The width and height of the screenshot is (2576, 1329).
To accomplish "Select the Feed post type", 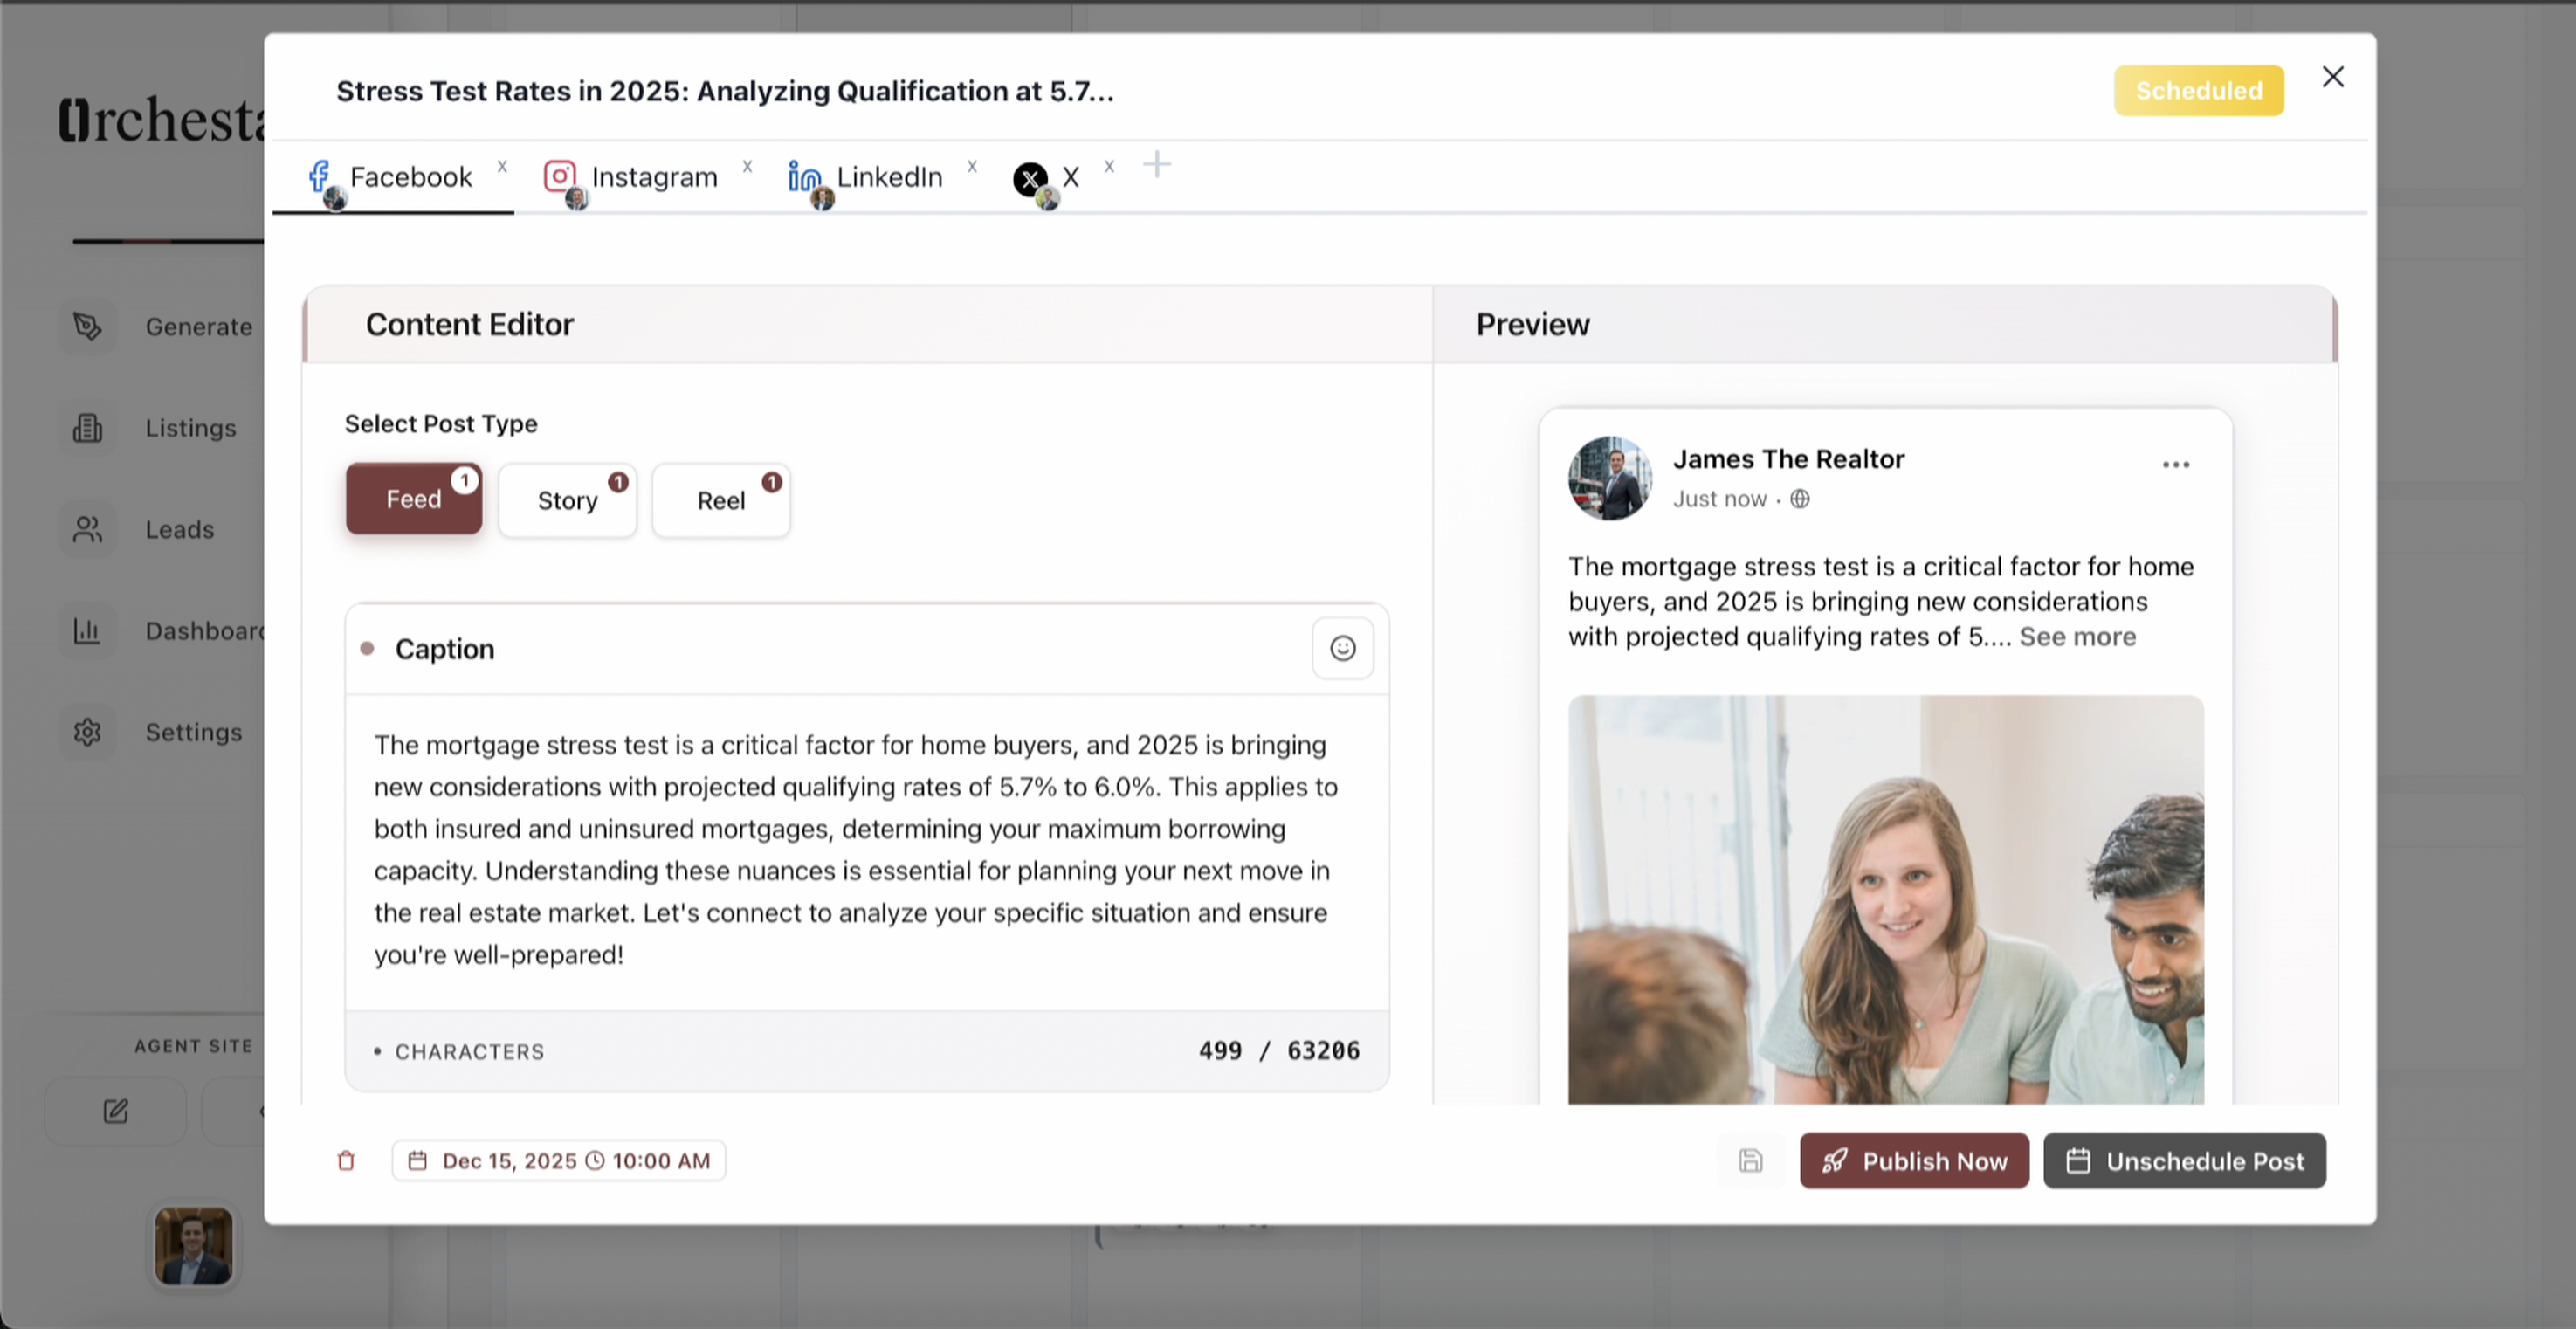I will click(x=413, y=499).
